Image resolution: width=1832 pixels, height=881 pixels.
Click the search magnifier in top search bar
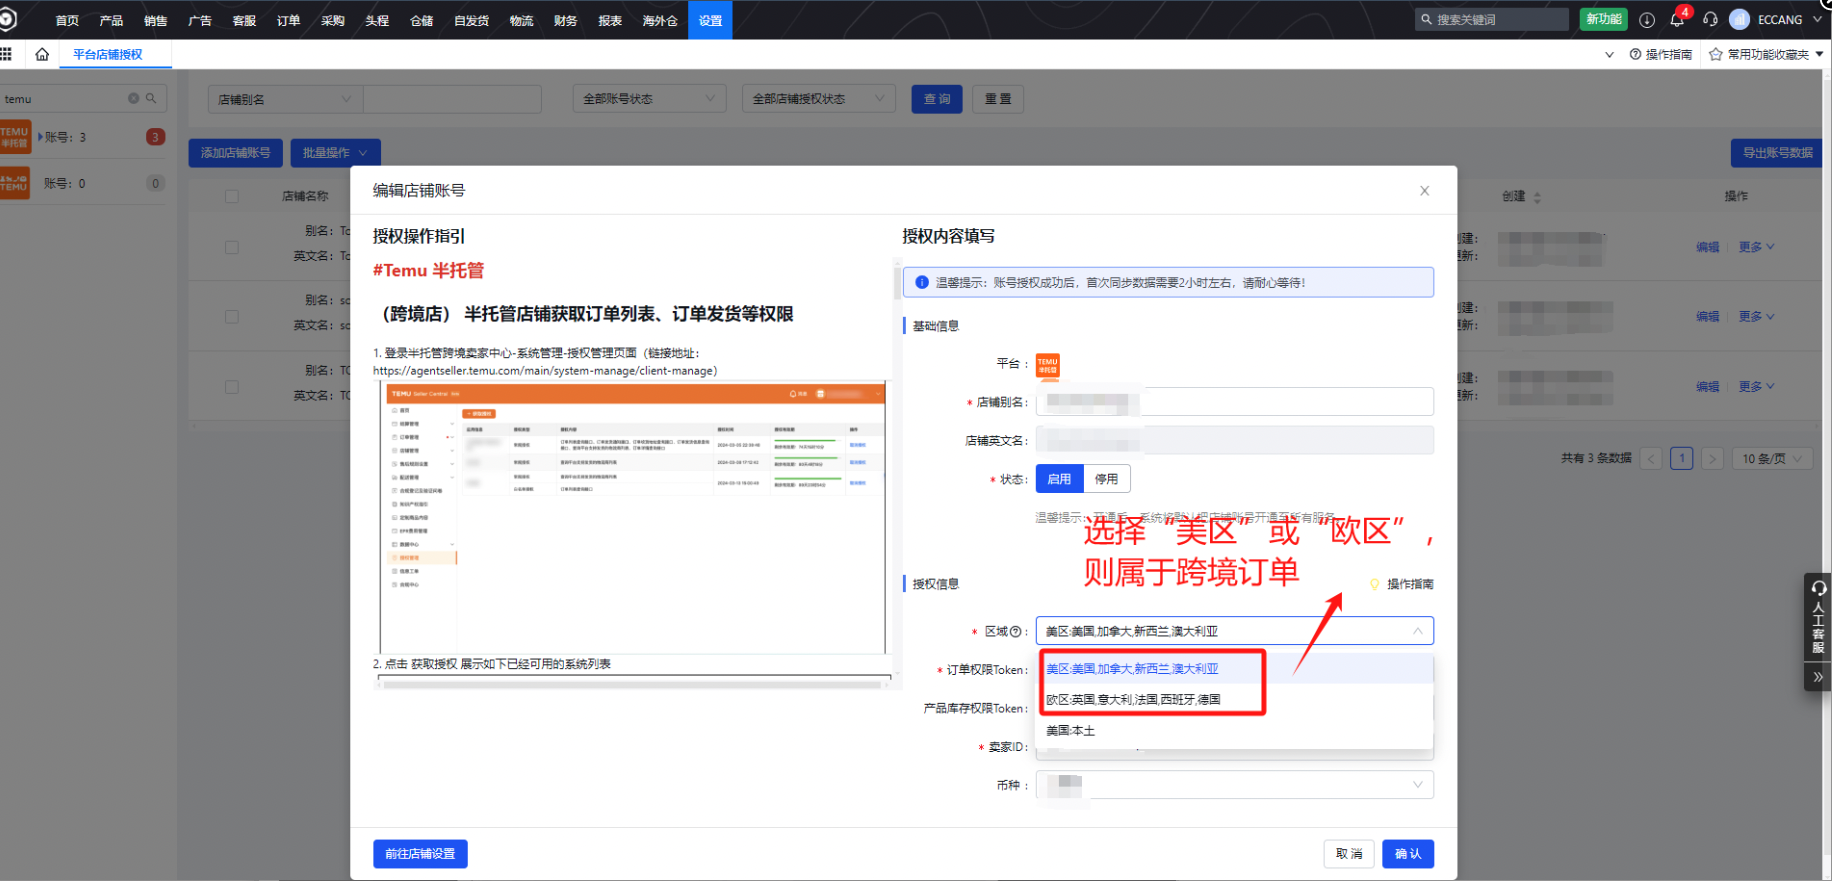click(1426, 19)
